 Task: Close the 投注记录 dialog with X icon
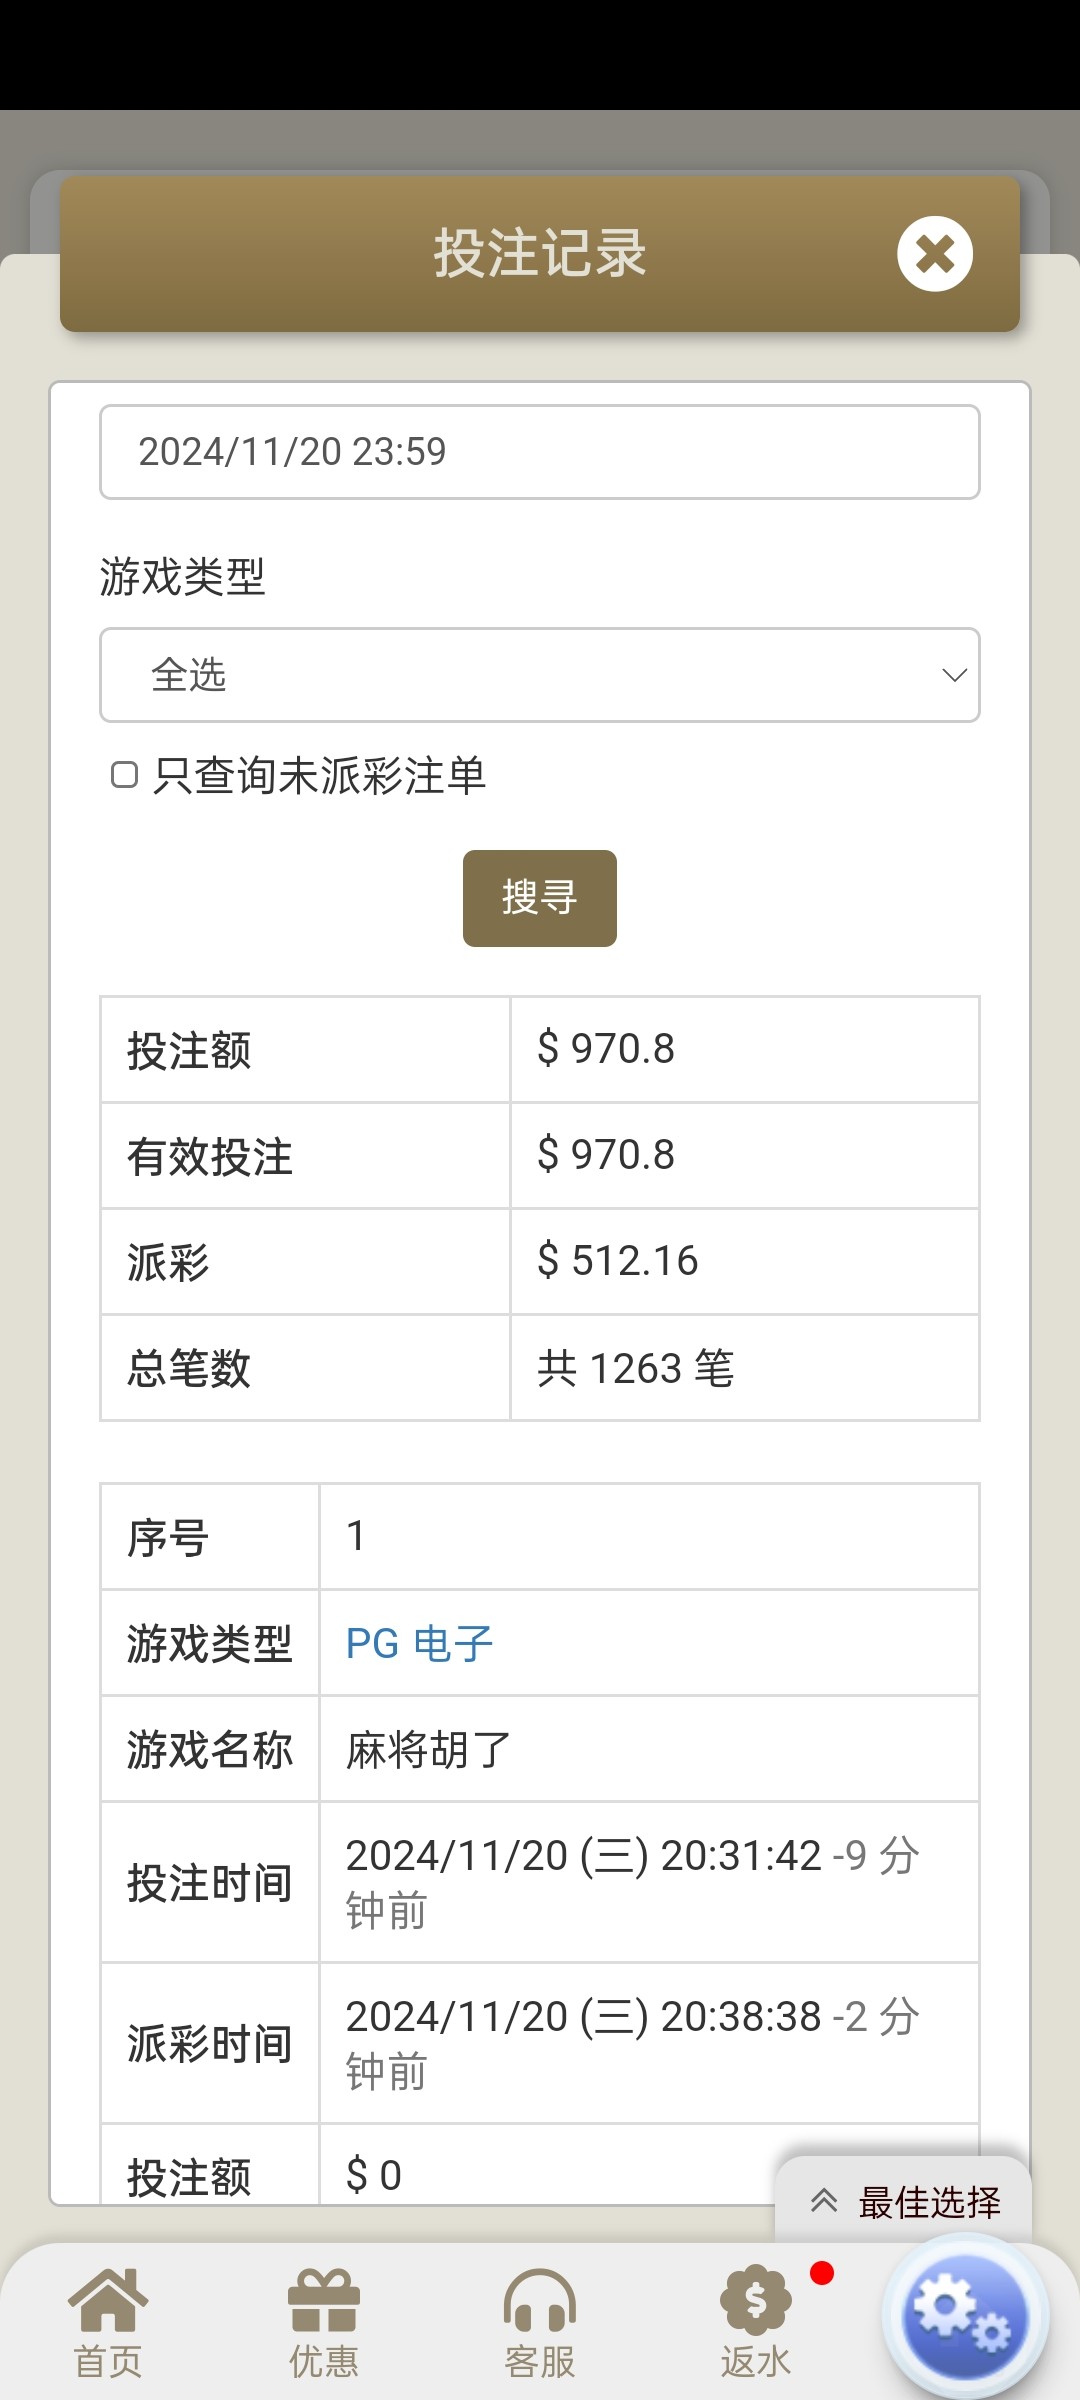coord(935,254)
